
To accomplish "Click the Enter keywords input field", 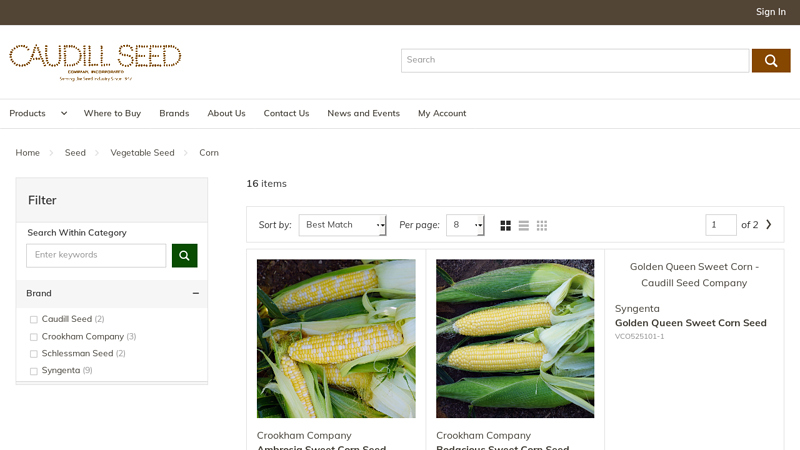I will [96, 256].
